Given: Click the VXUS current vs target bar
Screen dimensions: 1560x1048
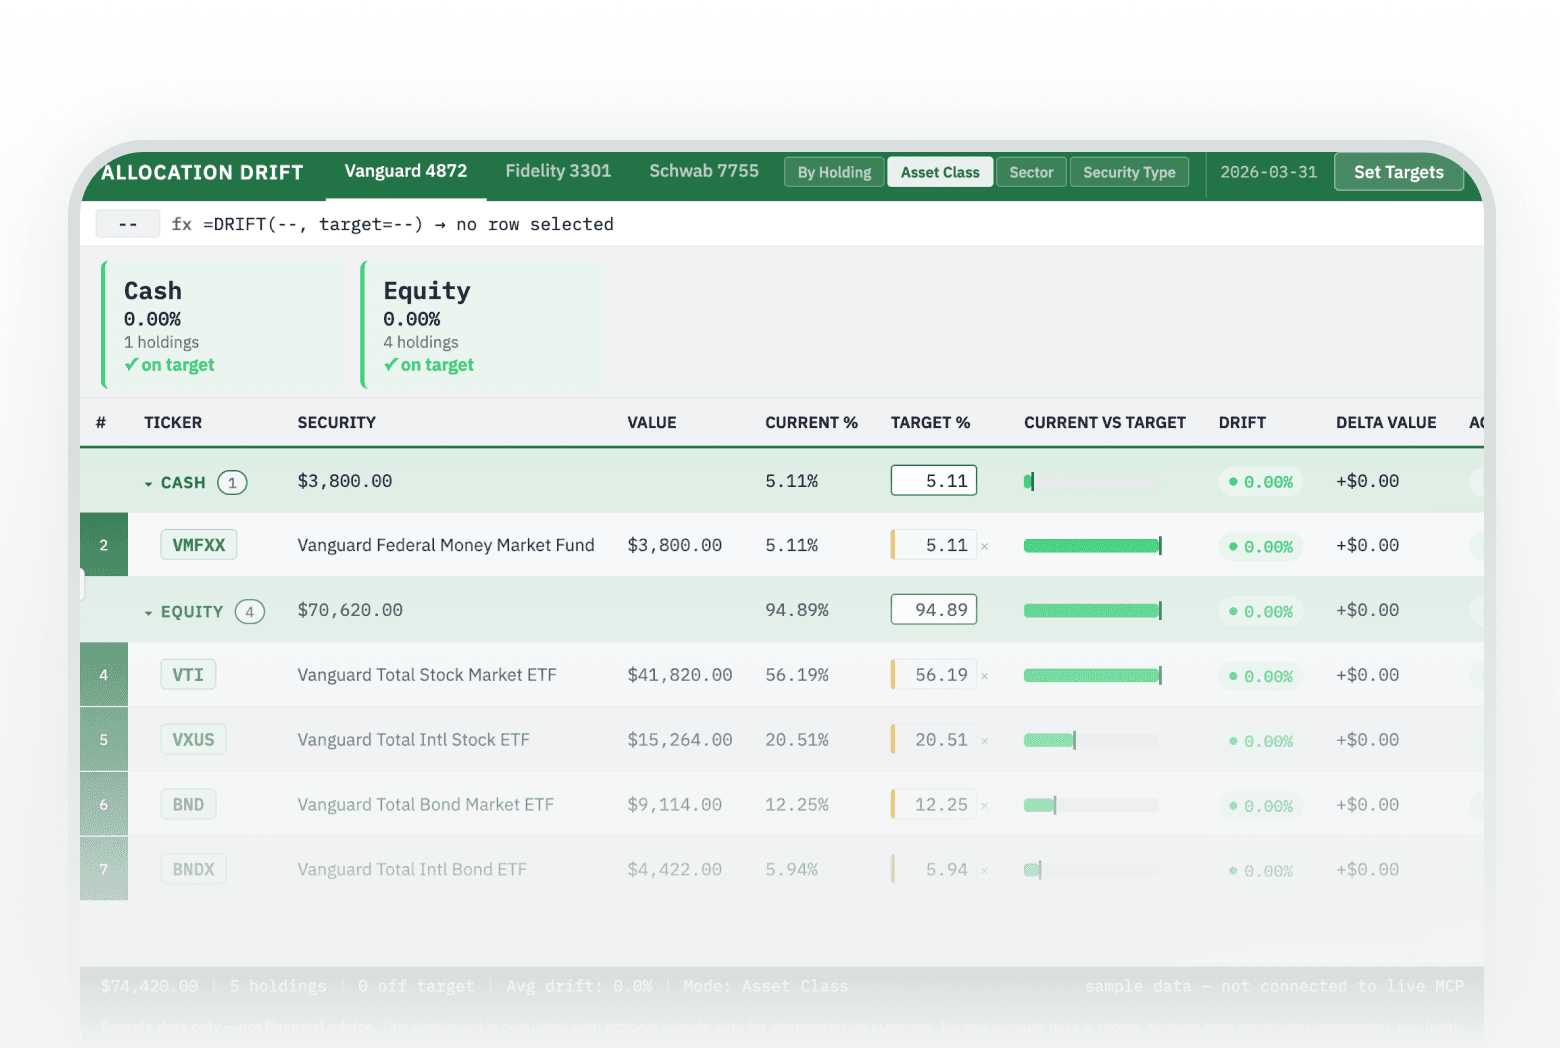Looking at the screenshot, I should (1092, 740).
